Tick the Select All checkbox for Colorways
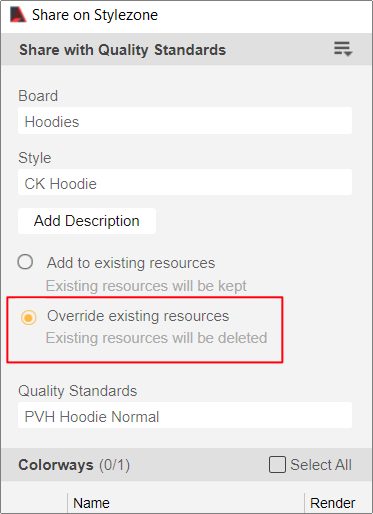Viewport: 373px width, 514px height. [x=277, y=465]
